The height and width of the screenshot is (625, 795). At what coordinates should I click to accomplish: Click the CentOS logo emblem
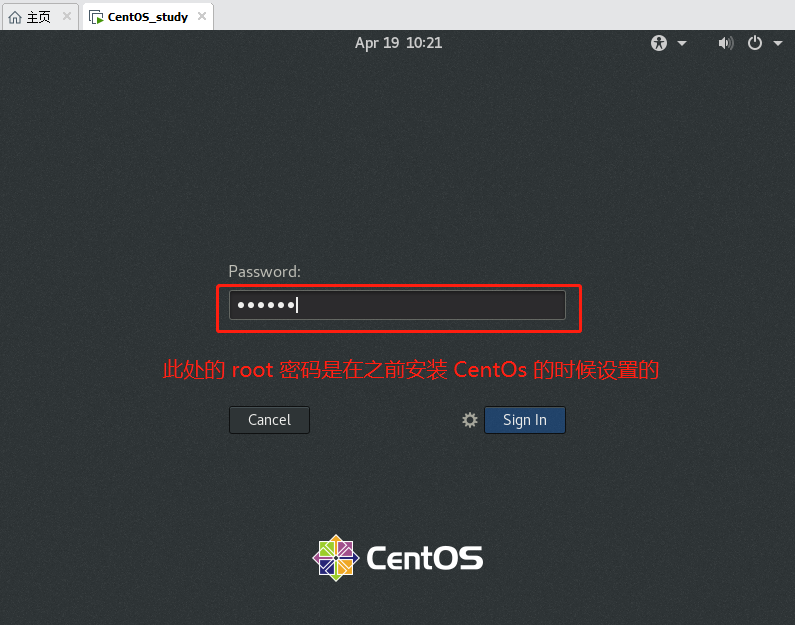335,557
